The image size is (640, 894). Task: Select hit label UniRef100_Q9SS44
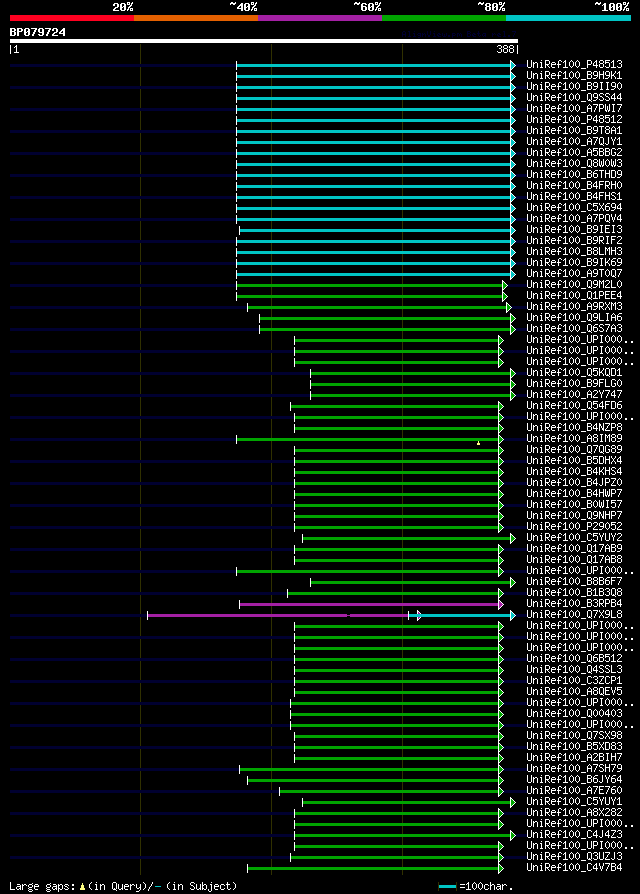coord(574,97)
